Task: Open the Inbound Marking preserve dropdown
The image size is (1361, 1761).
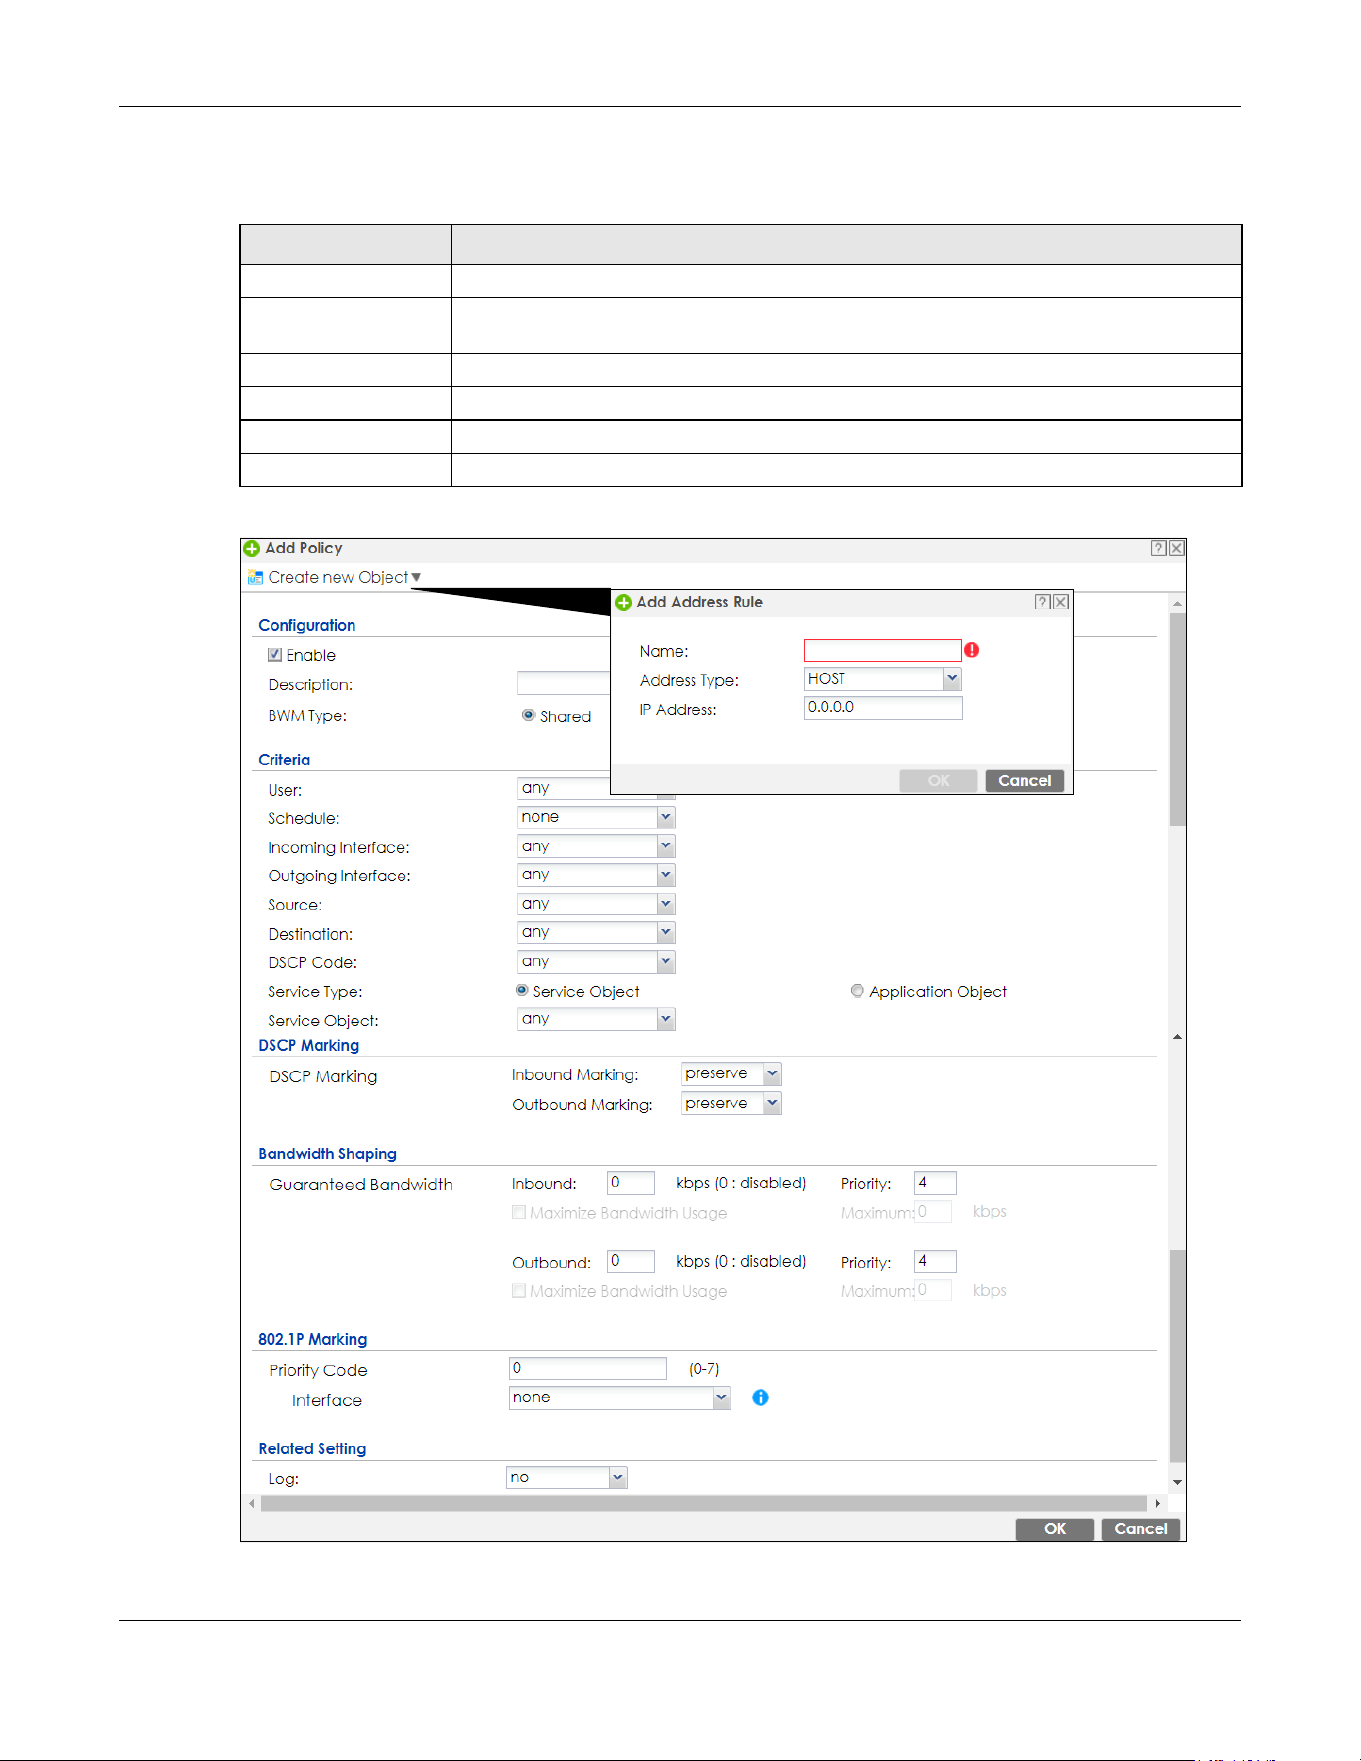Action: point(772,1074)
